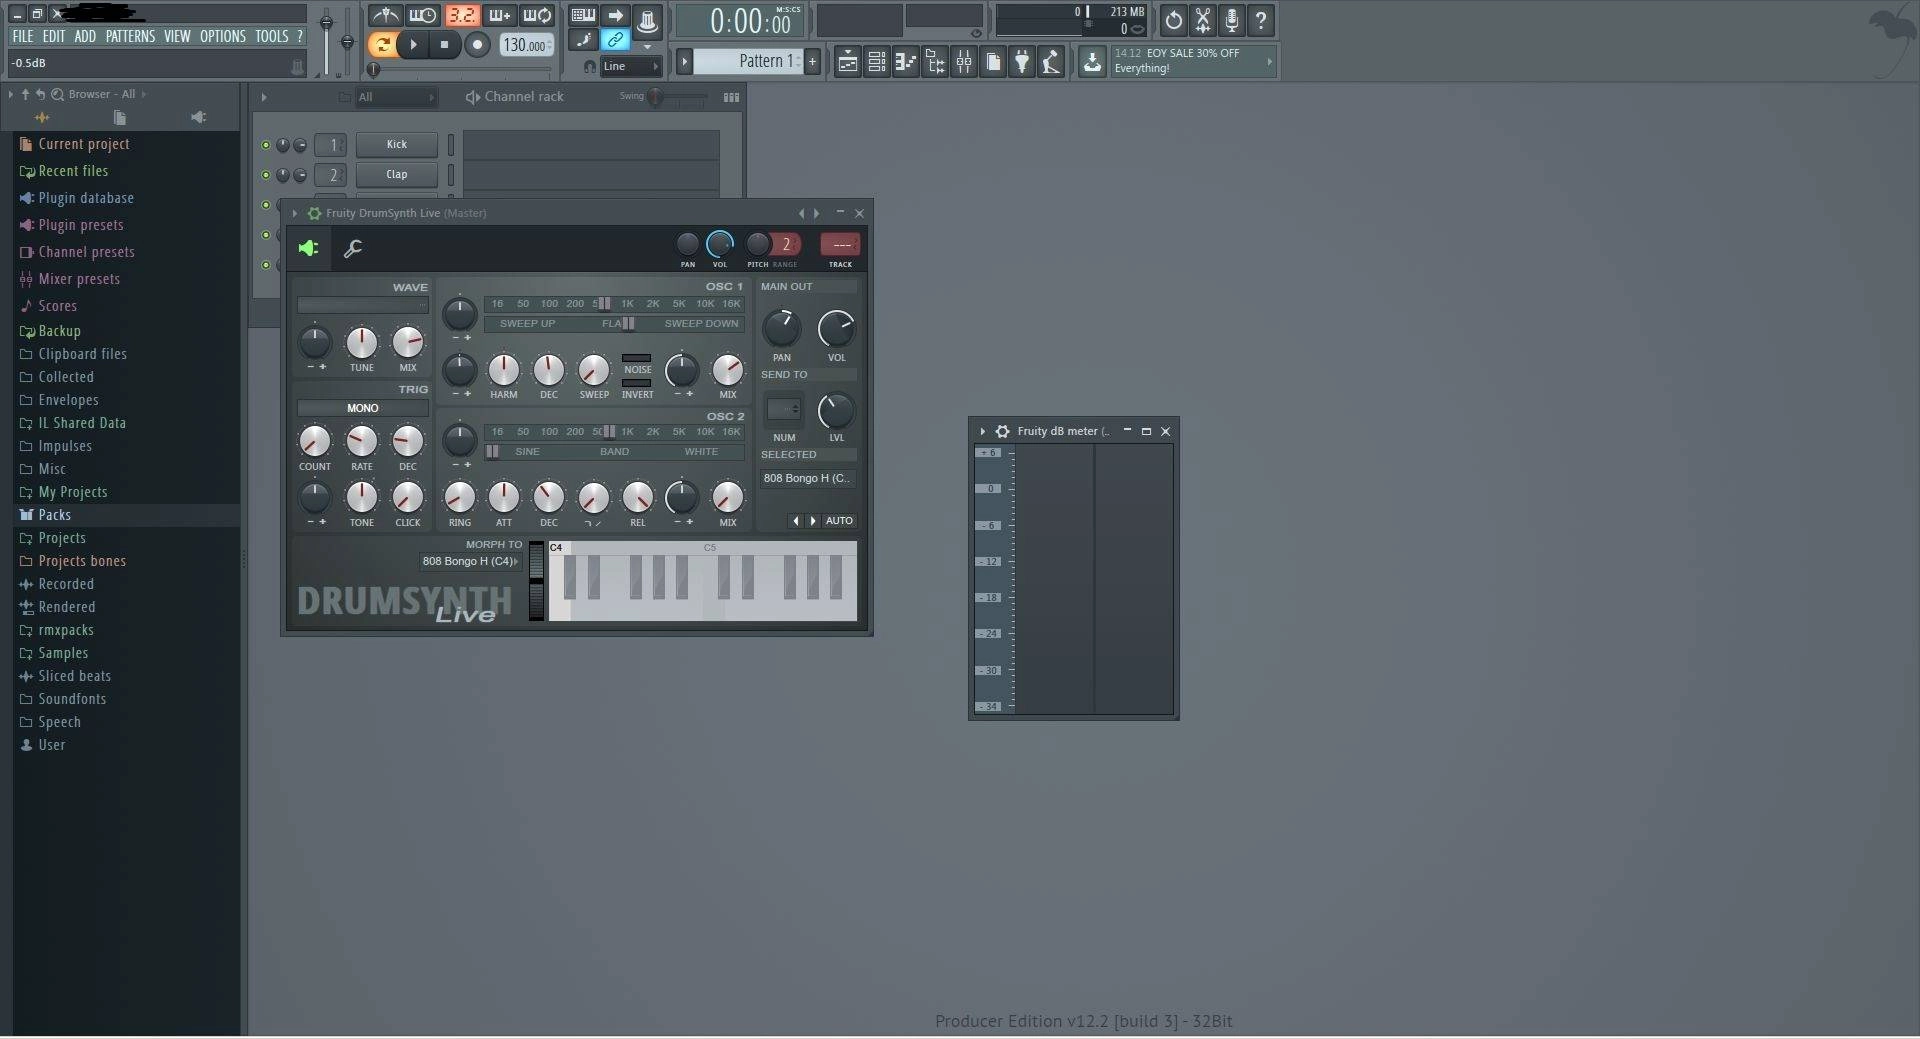This screenshot has height=1039, width=1920.
Task: Click the Record button
Action: pyautogui.click(x=477, y=44)
